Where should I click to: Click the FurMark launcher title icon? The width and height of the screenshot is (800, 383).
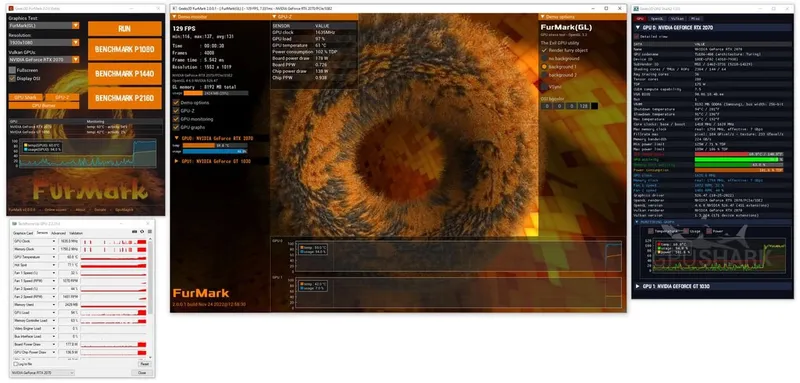[x=10, y=8]
